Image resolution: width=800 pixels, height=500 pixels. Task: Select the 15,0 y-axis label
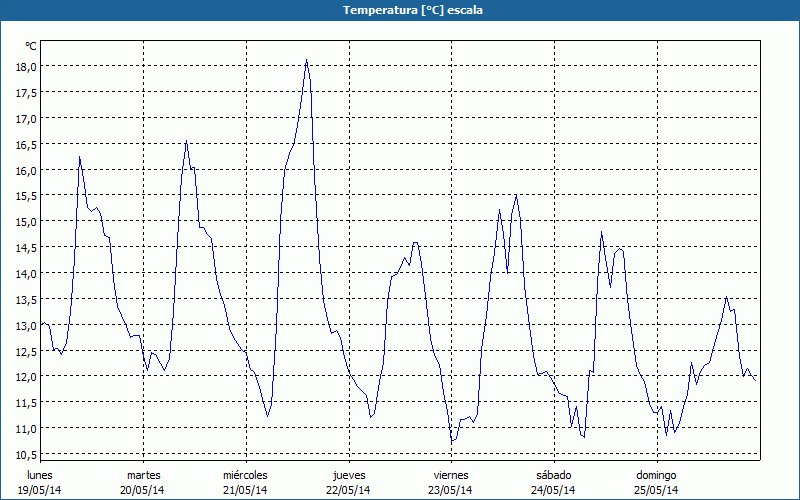click(25, 222)
